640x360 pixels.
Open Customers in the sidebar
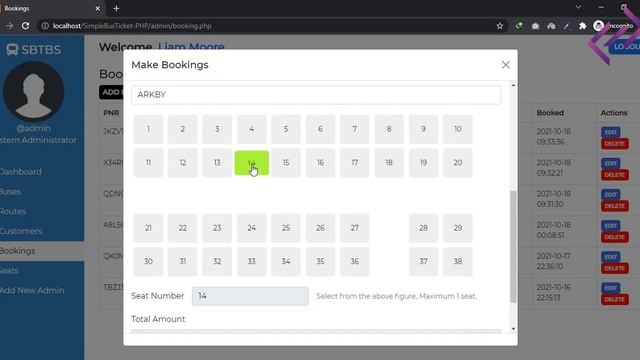tap(21, 231)
